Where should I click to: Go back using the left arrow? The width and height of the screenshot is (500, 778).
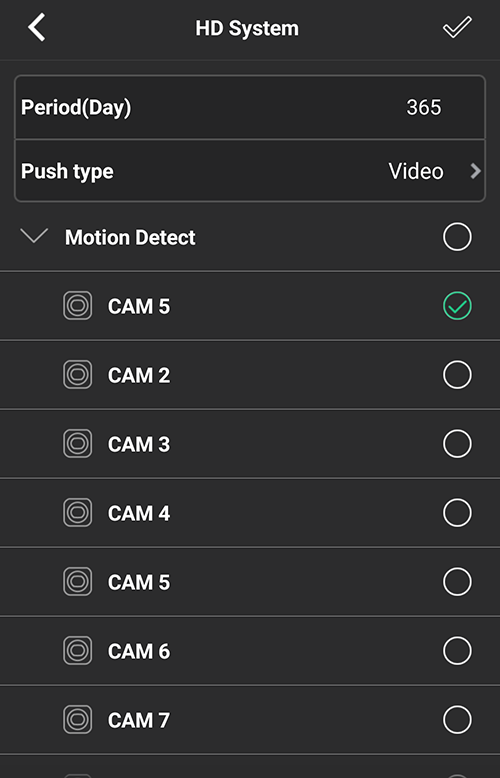37,27
